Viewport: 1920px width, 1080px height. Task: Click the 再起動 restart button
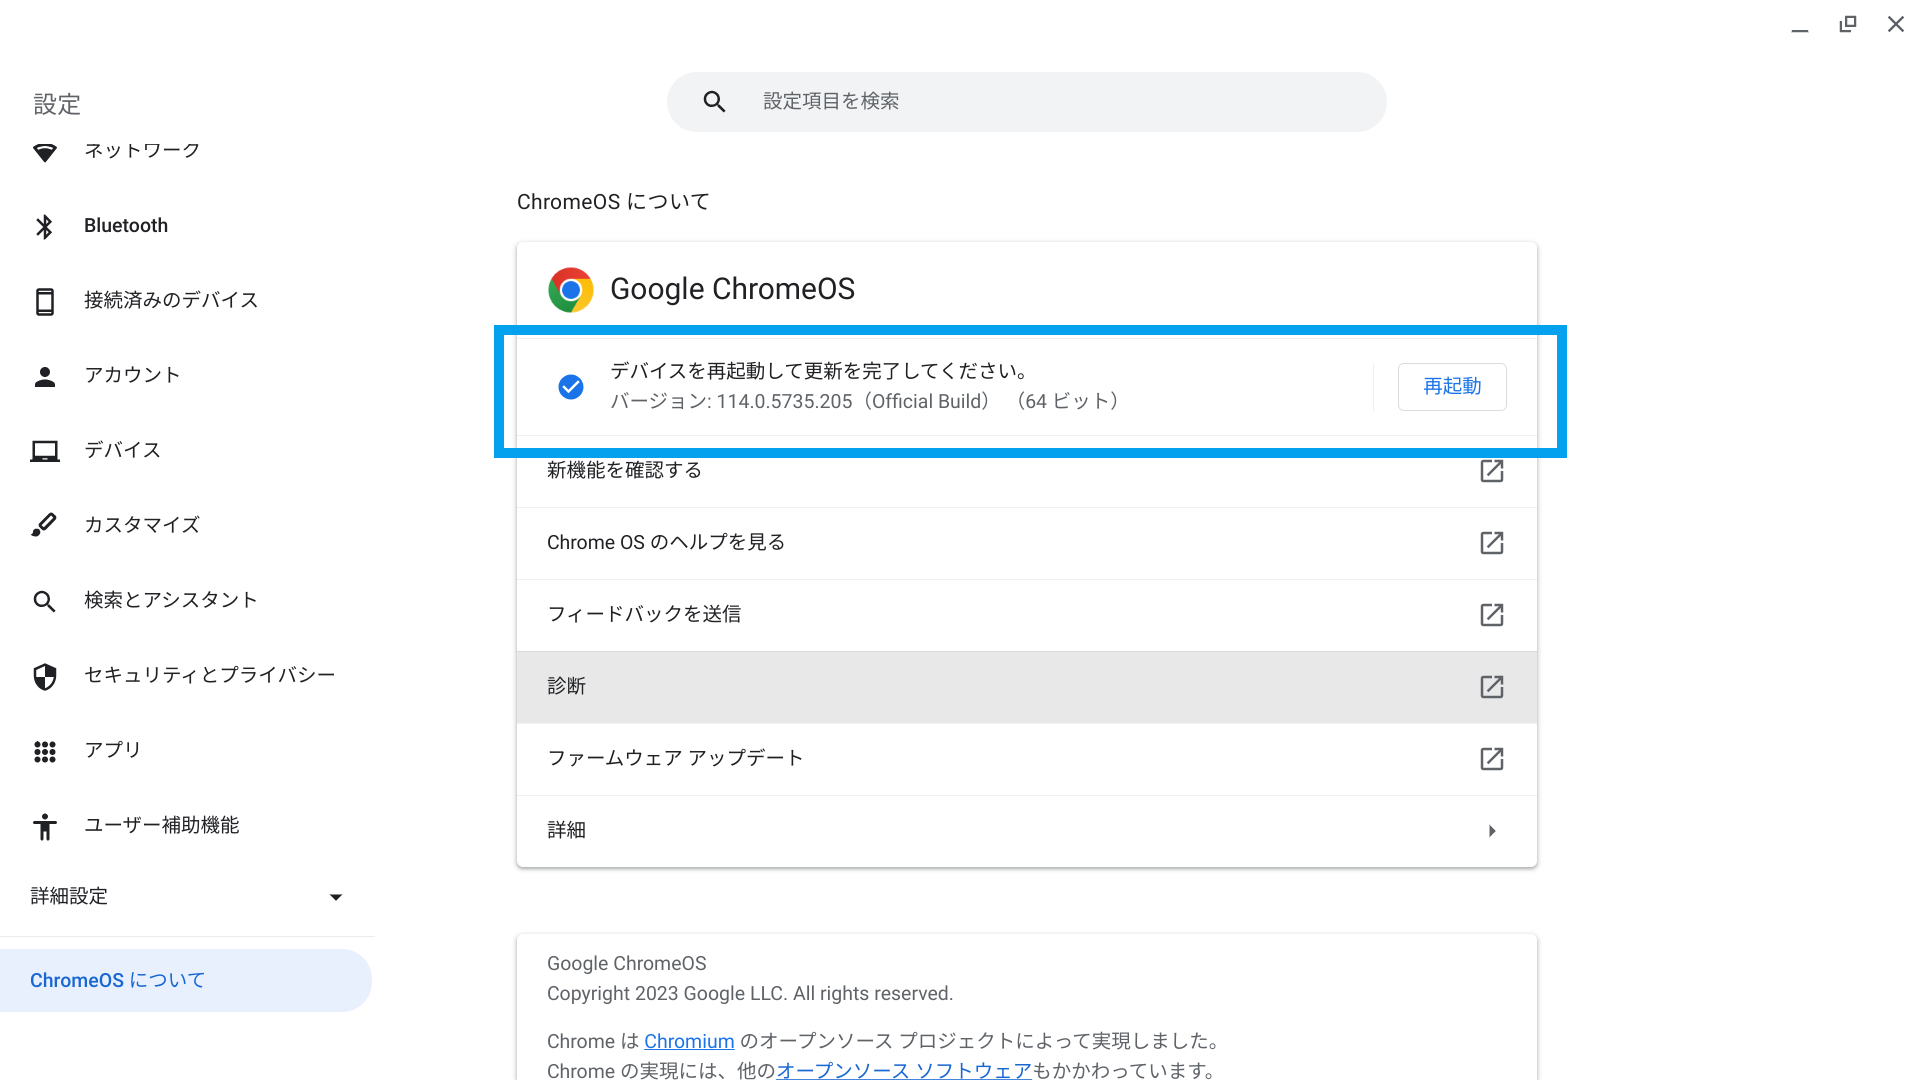coord(1452,387)
